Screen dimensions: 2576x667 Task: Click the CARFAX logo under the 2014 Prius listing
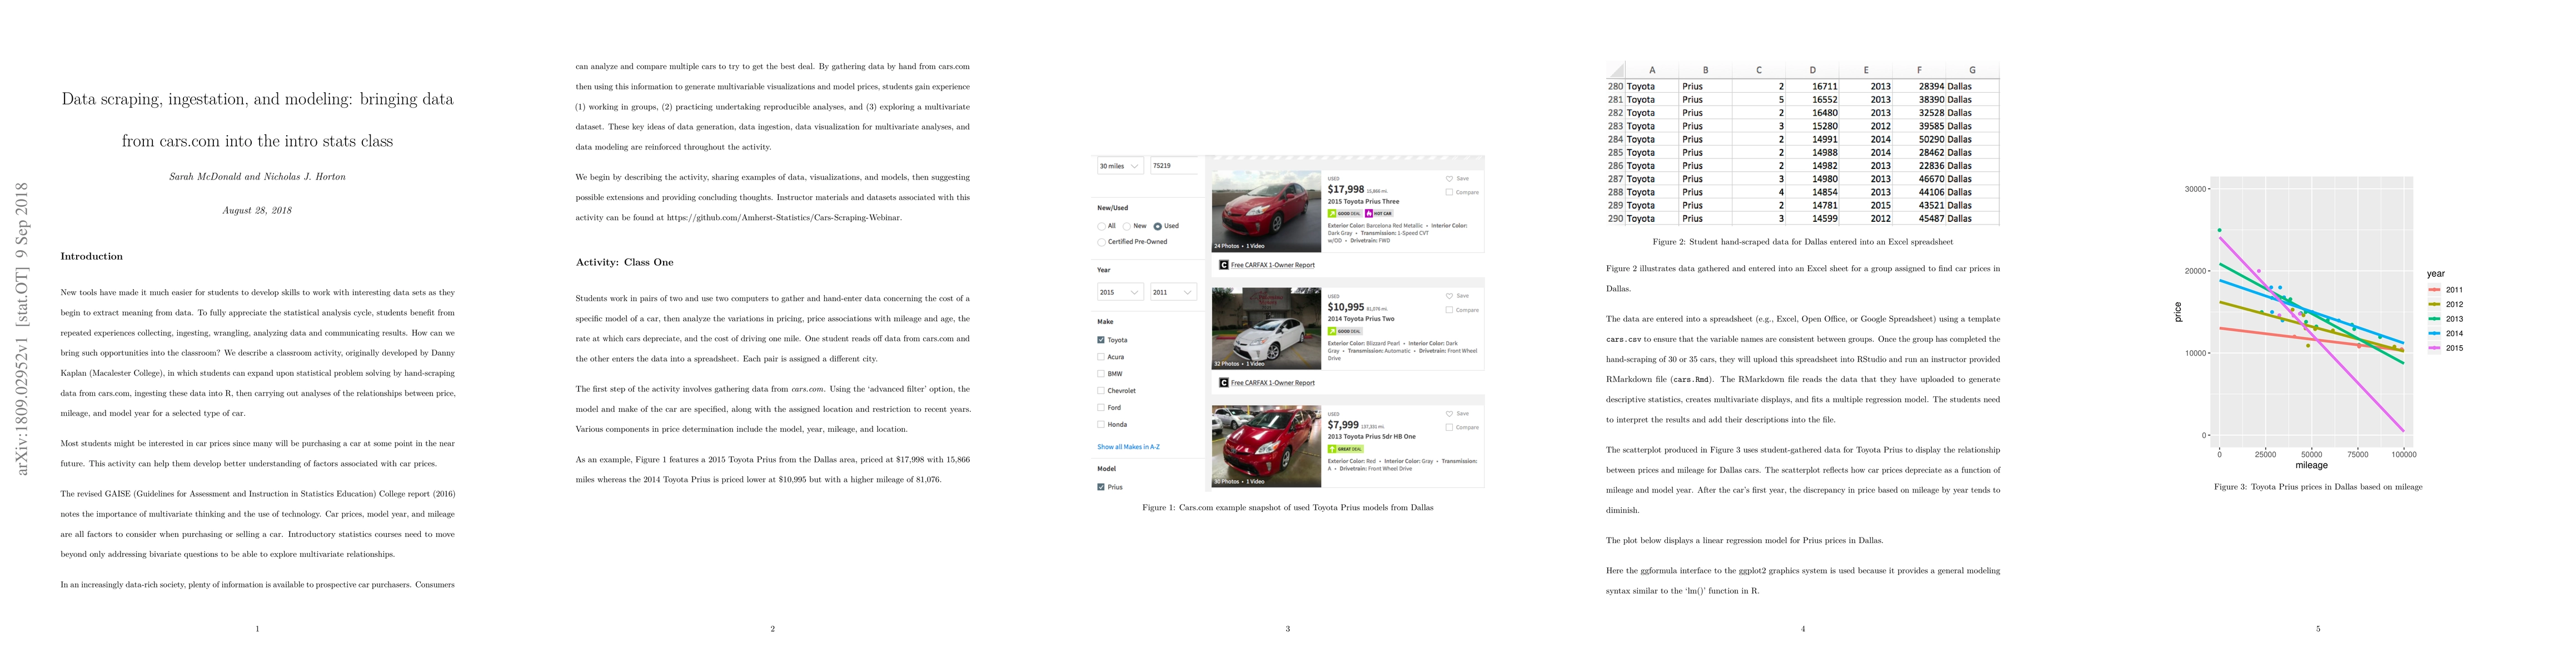point(1224,383)
